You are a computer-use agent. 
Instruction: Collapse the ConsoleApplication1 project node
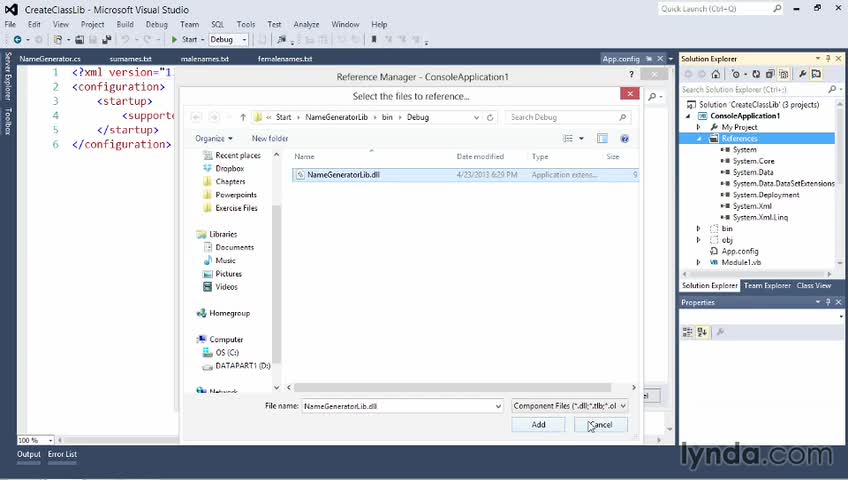pos(688,116)
